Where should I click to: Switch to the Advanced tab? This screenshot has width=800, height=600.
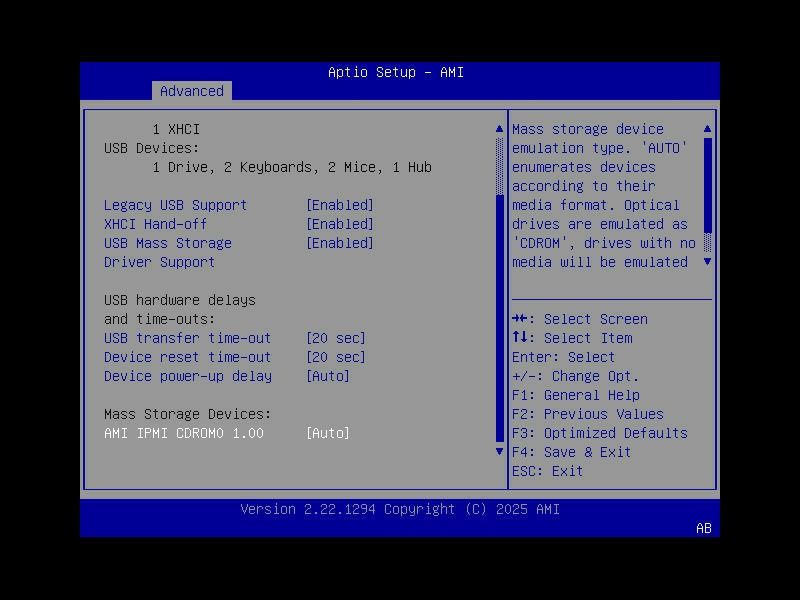(191, 91)
